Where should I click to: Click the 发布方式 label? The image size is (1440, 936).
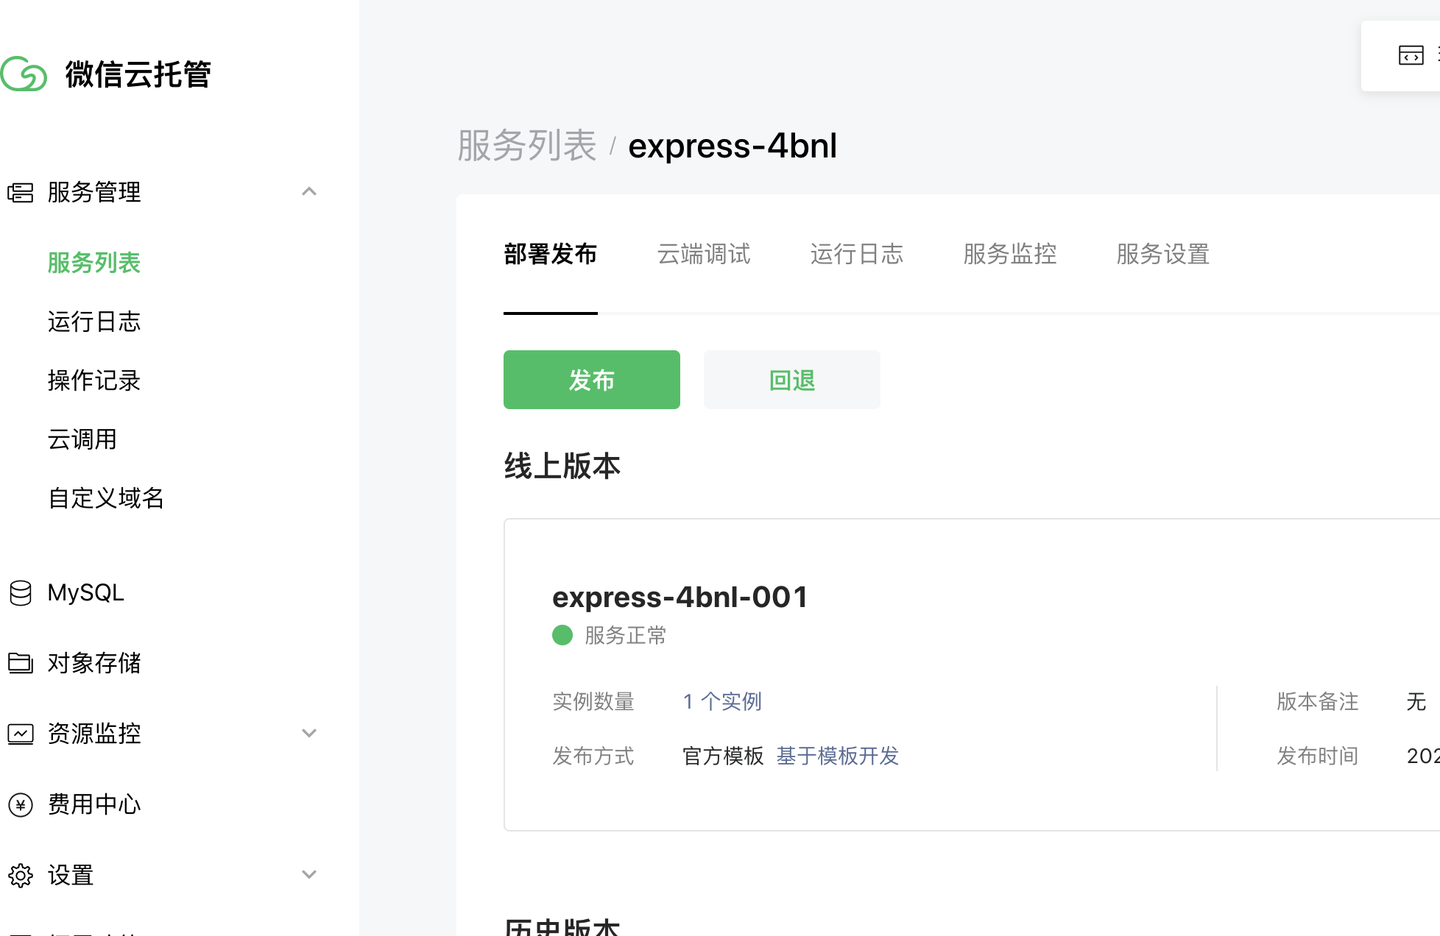click(x=593, y=756)
